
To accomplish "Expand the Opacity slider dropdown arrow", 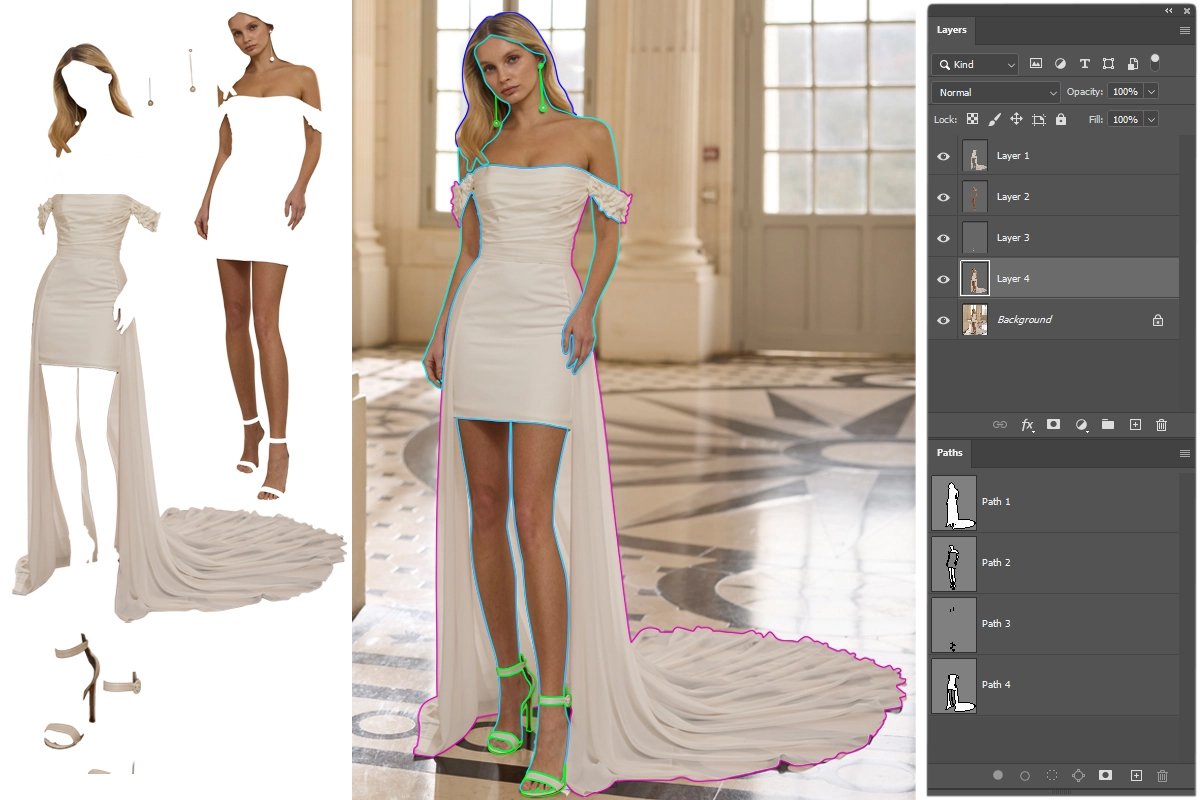I will tap(1152, 92).
